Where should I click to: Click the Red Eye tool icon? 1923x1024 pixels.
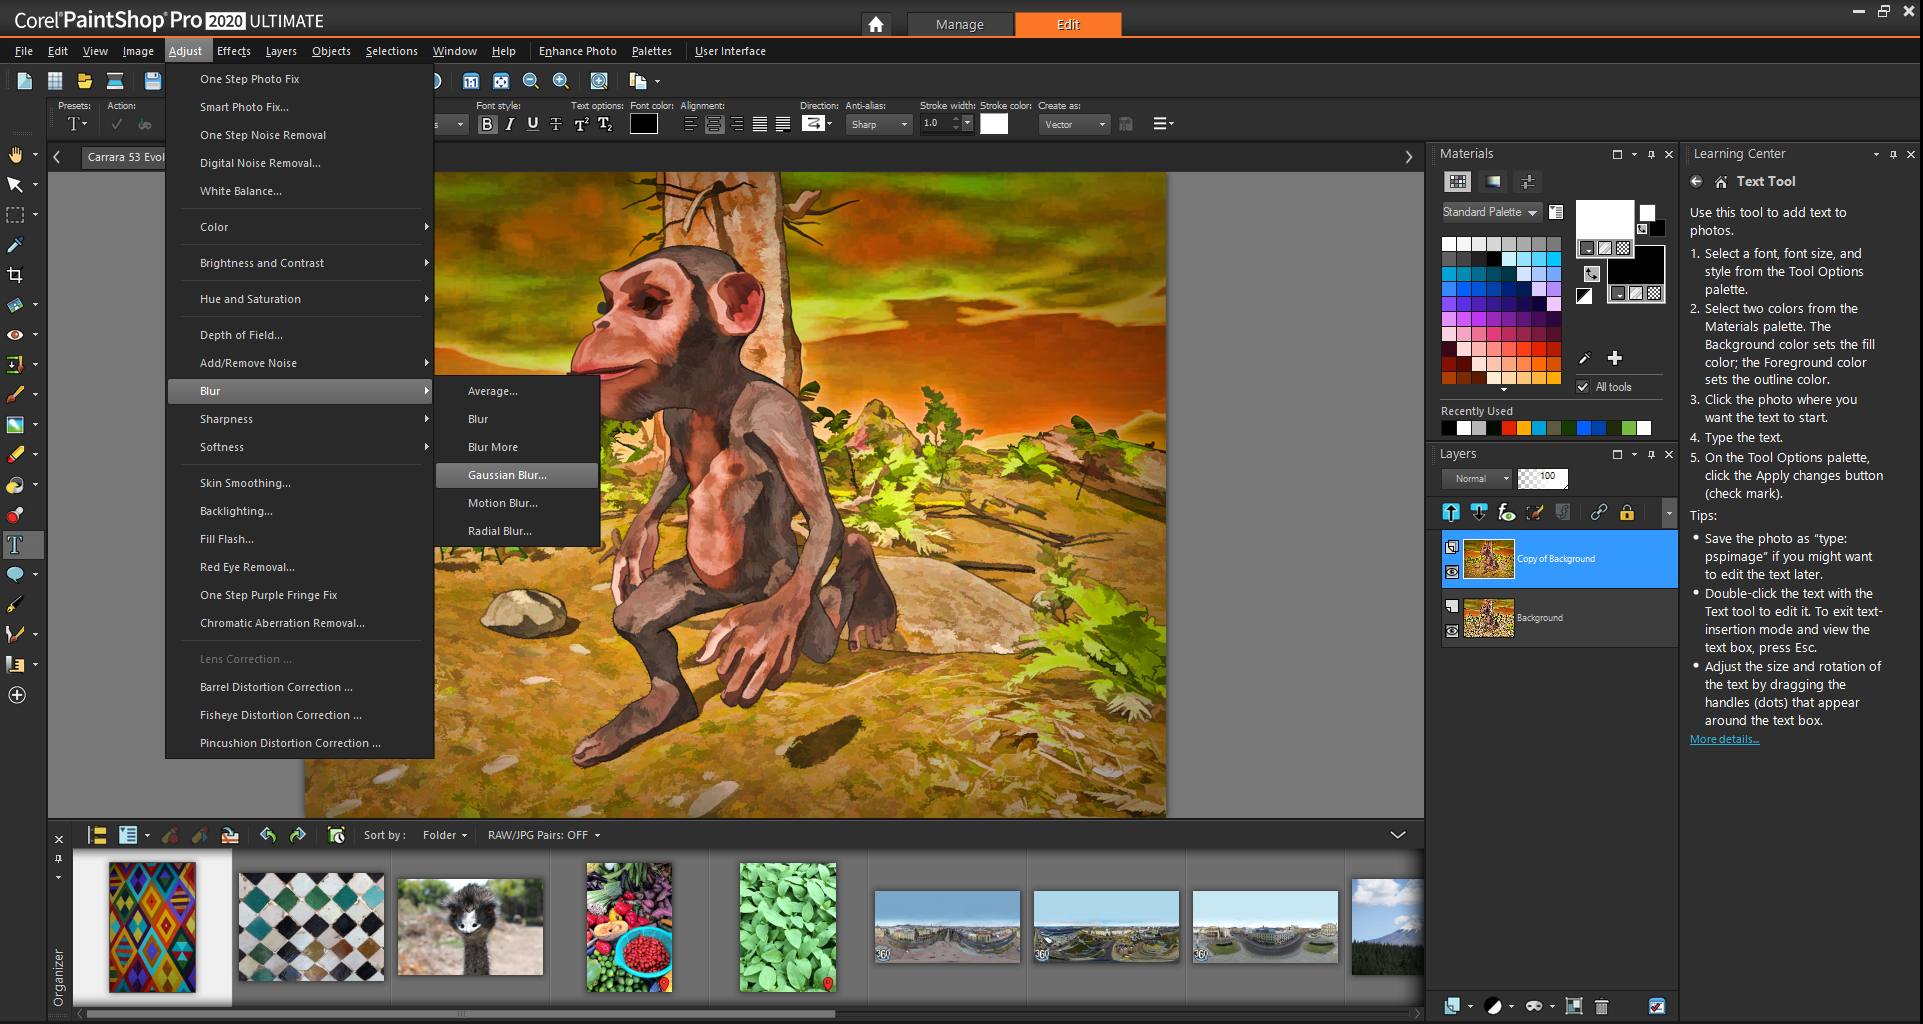[x=15, y=335]
